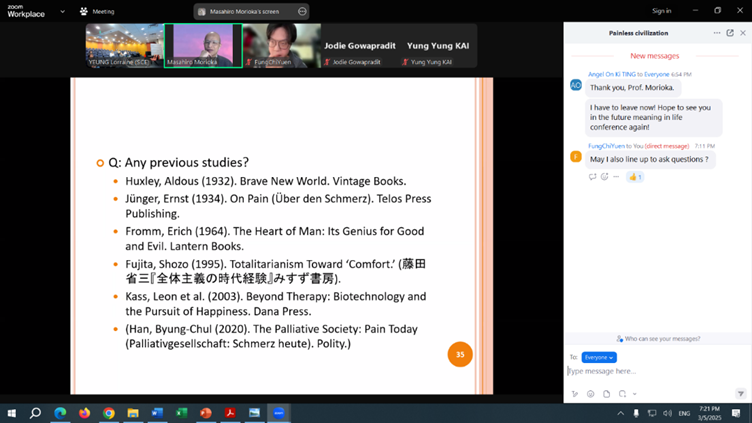Click FungChiYuen sender name in chat
The width and height of the screenshot is (752, 423).
pos(606,146)
